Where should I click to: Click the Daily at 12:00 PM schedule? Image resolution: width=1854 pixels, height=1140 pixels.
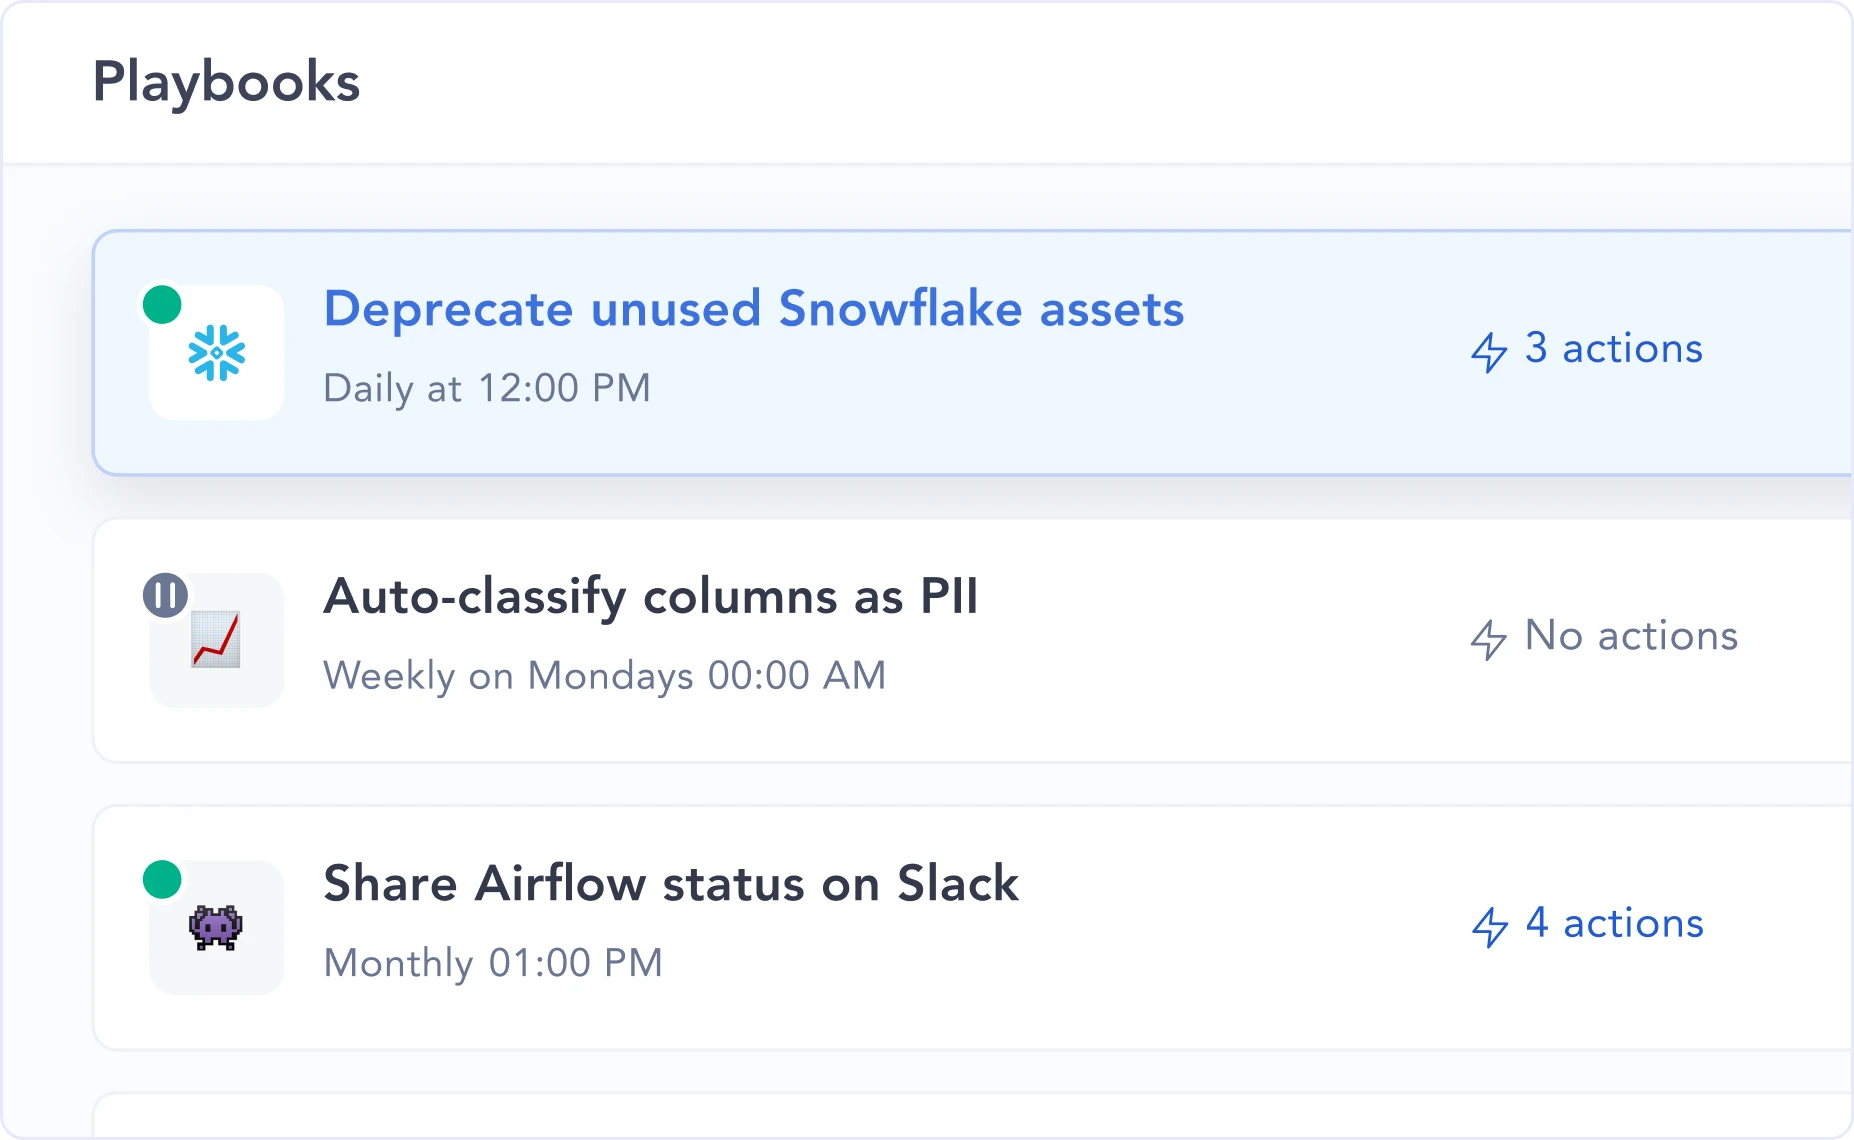(487, 388)
